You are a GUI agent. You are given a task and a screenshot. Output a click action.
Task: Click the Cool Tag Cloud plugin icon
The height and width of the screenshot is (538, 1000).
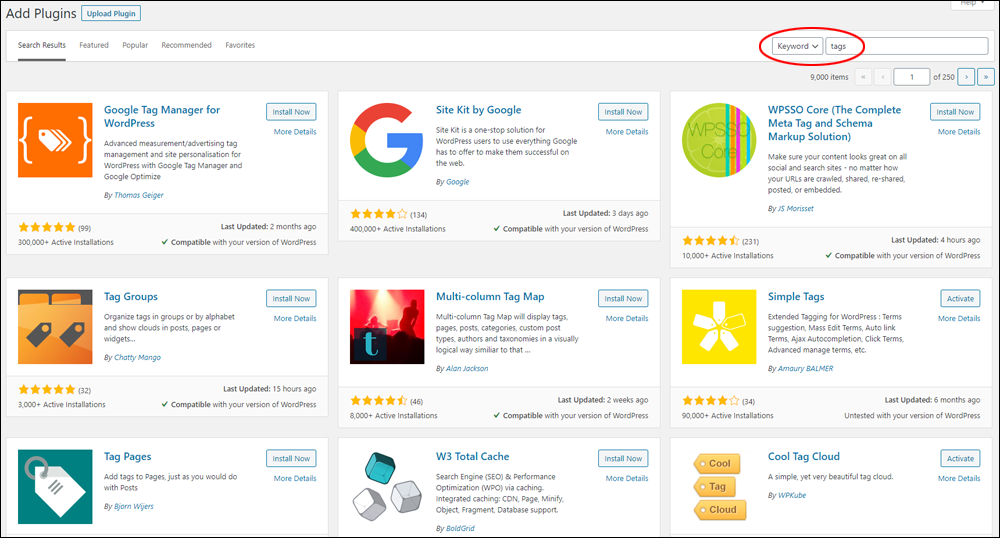(x=719, y=487)
